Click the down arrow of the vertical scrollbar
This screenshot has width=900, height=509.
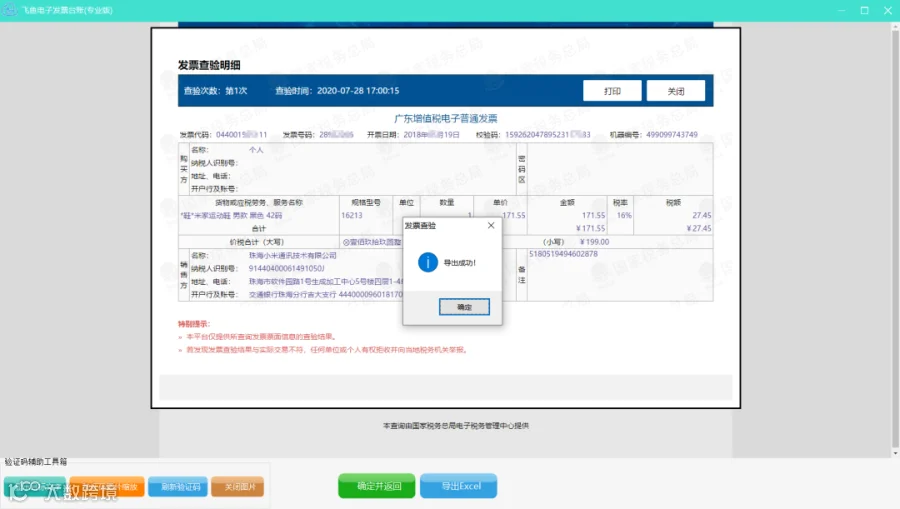pyautogui.click(x=895, y=453)
